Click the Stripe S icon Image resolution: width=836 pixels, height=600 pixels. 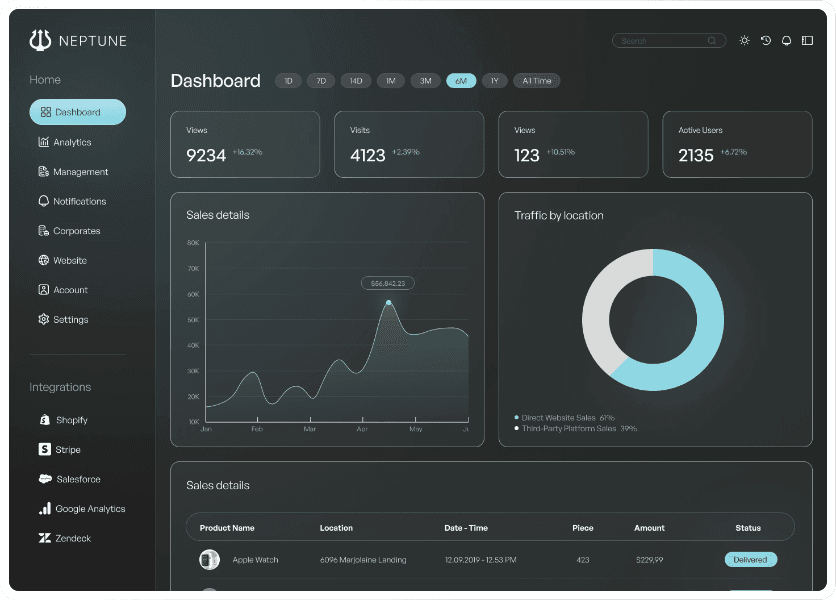tap(45, 449)
